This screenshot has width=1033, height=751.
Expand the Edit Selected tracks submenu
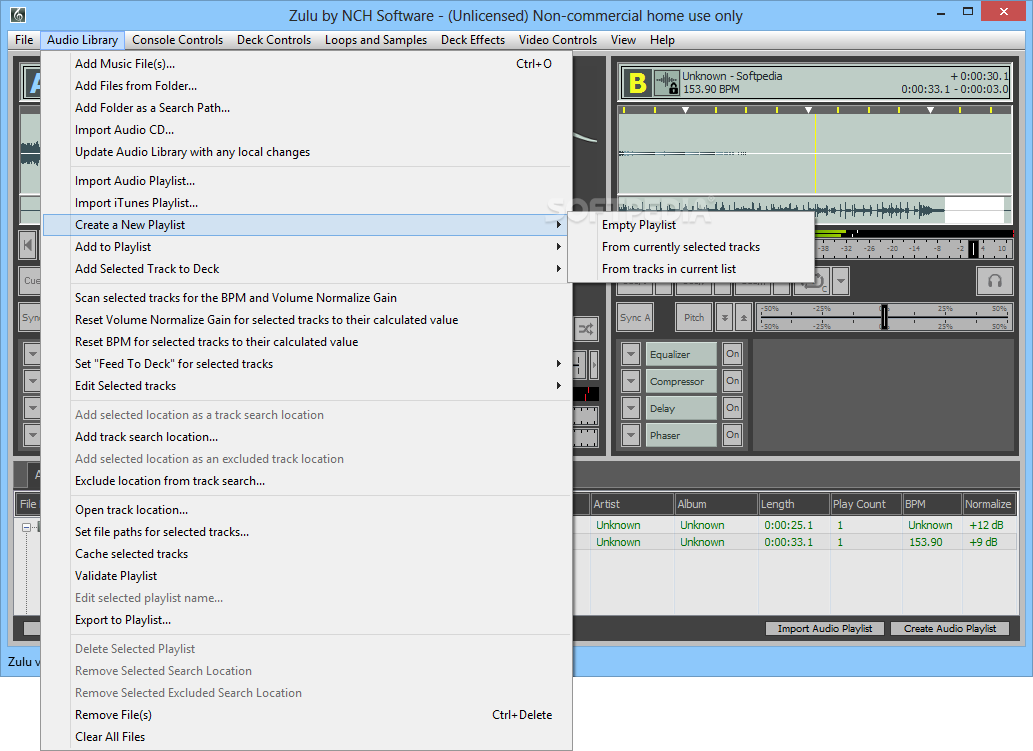tap(306, 386)
